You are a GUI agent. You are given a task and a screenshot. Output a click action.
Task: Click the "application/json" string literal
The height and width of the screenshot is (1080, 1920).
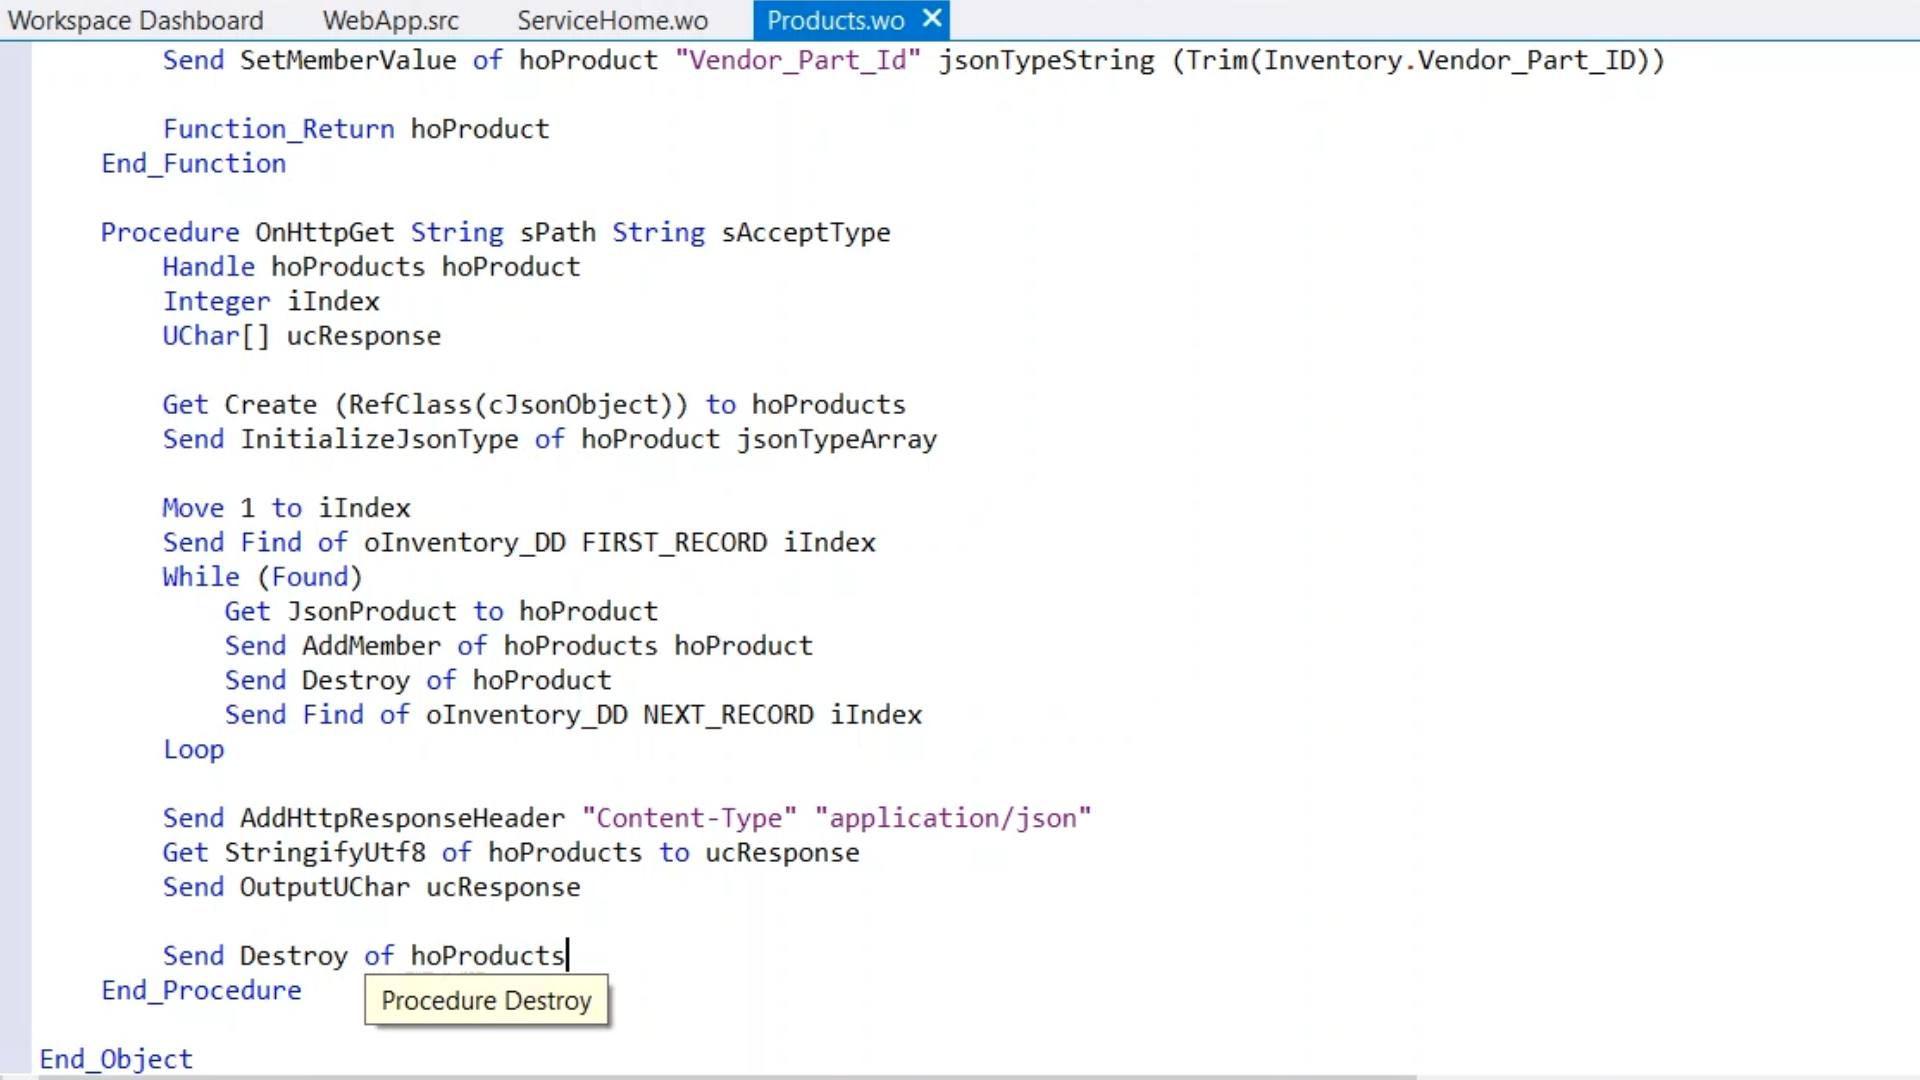[952, 818]
